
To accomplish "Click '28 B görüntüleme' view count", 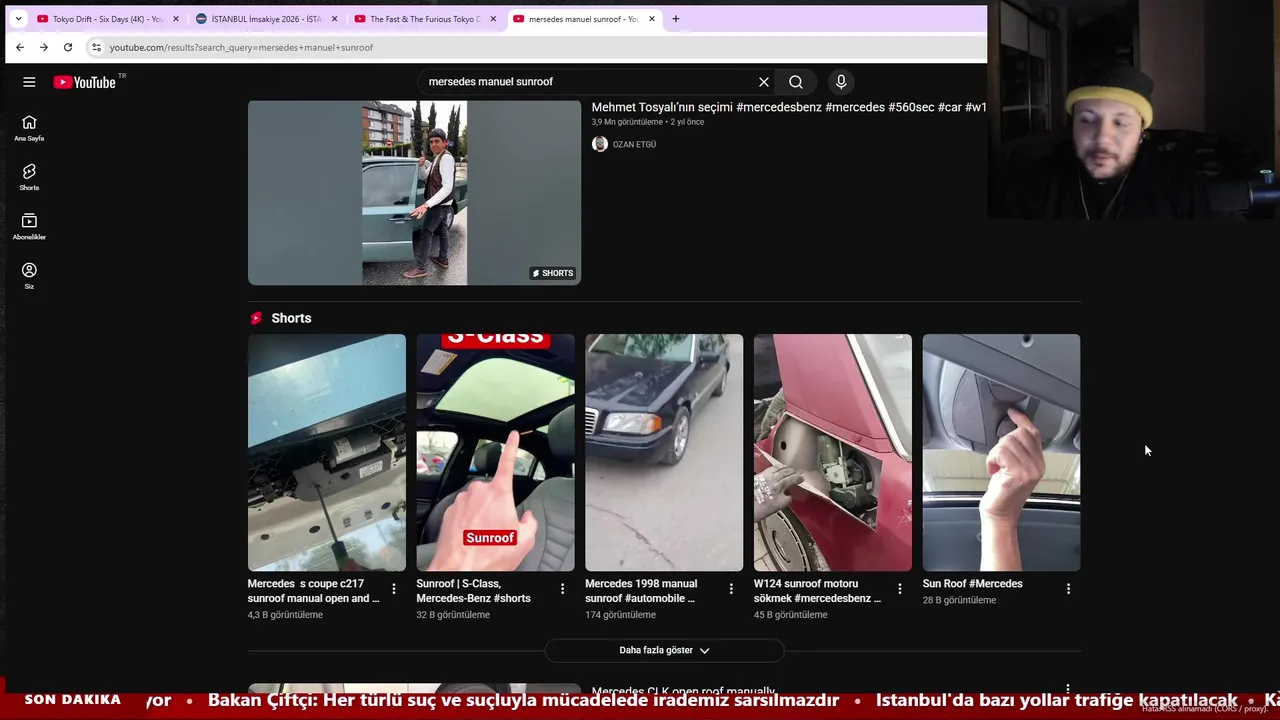I will 960,600.
